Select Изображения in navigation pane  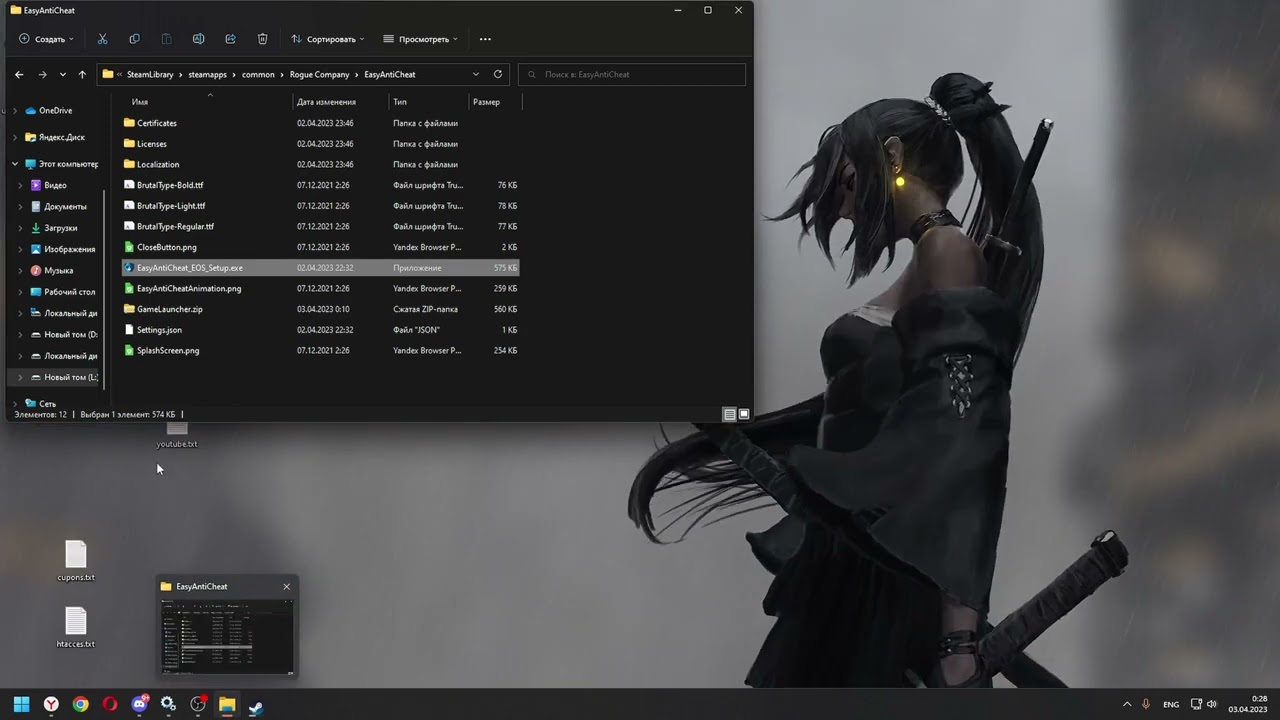click(69, 249)
